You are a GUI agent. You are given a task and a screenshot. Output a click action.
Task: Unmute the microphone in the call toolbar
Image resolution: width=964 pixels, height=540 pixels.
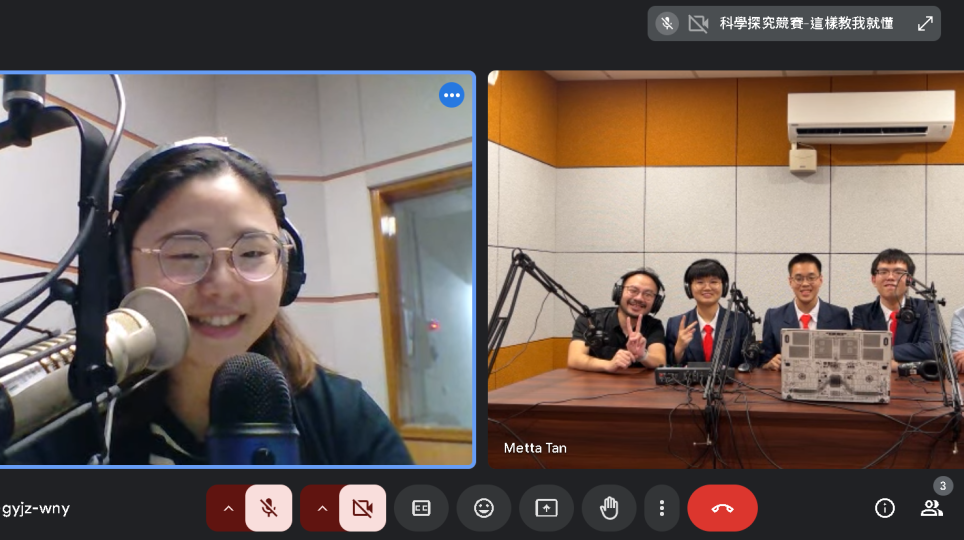pyautogui.click(x=269, y=508)
